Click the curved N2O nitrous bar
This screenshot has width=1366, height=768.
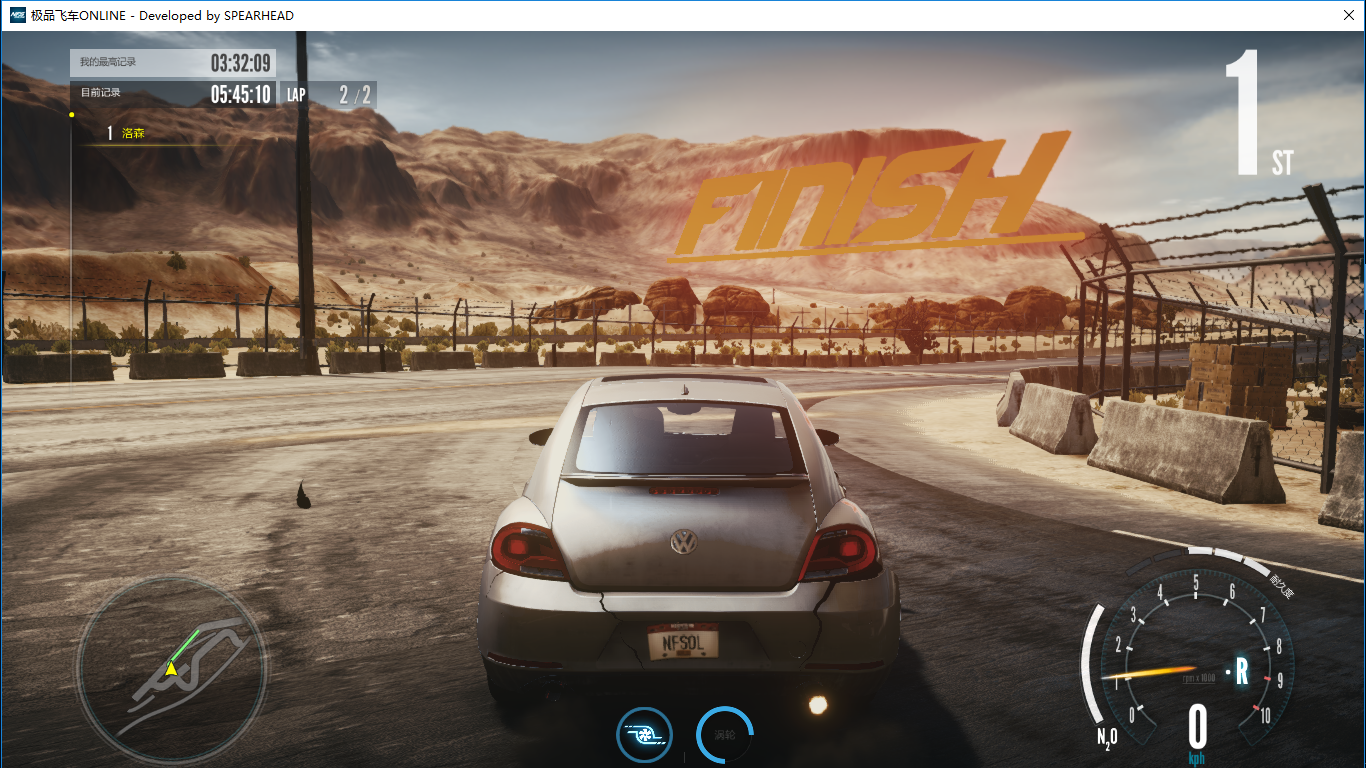point(1092,663)
